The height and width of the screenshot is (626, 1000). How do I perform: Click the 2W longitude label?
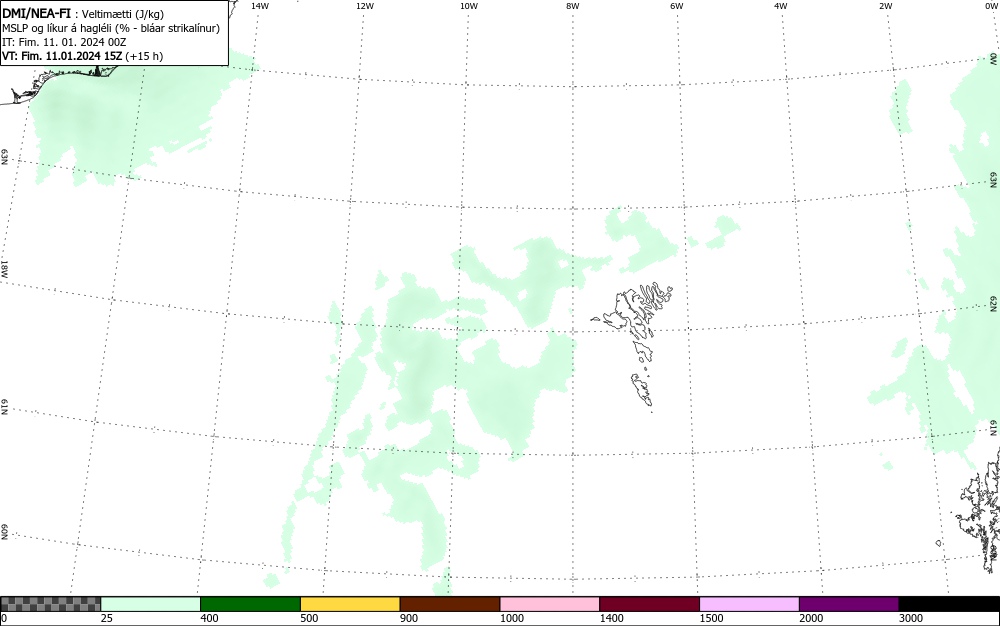pos(885,6)
